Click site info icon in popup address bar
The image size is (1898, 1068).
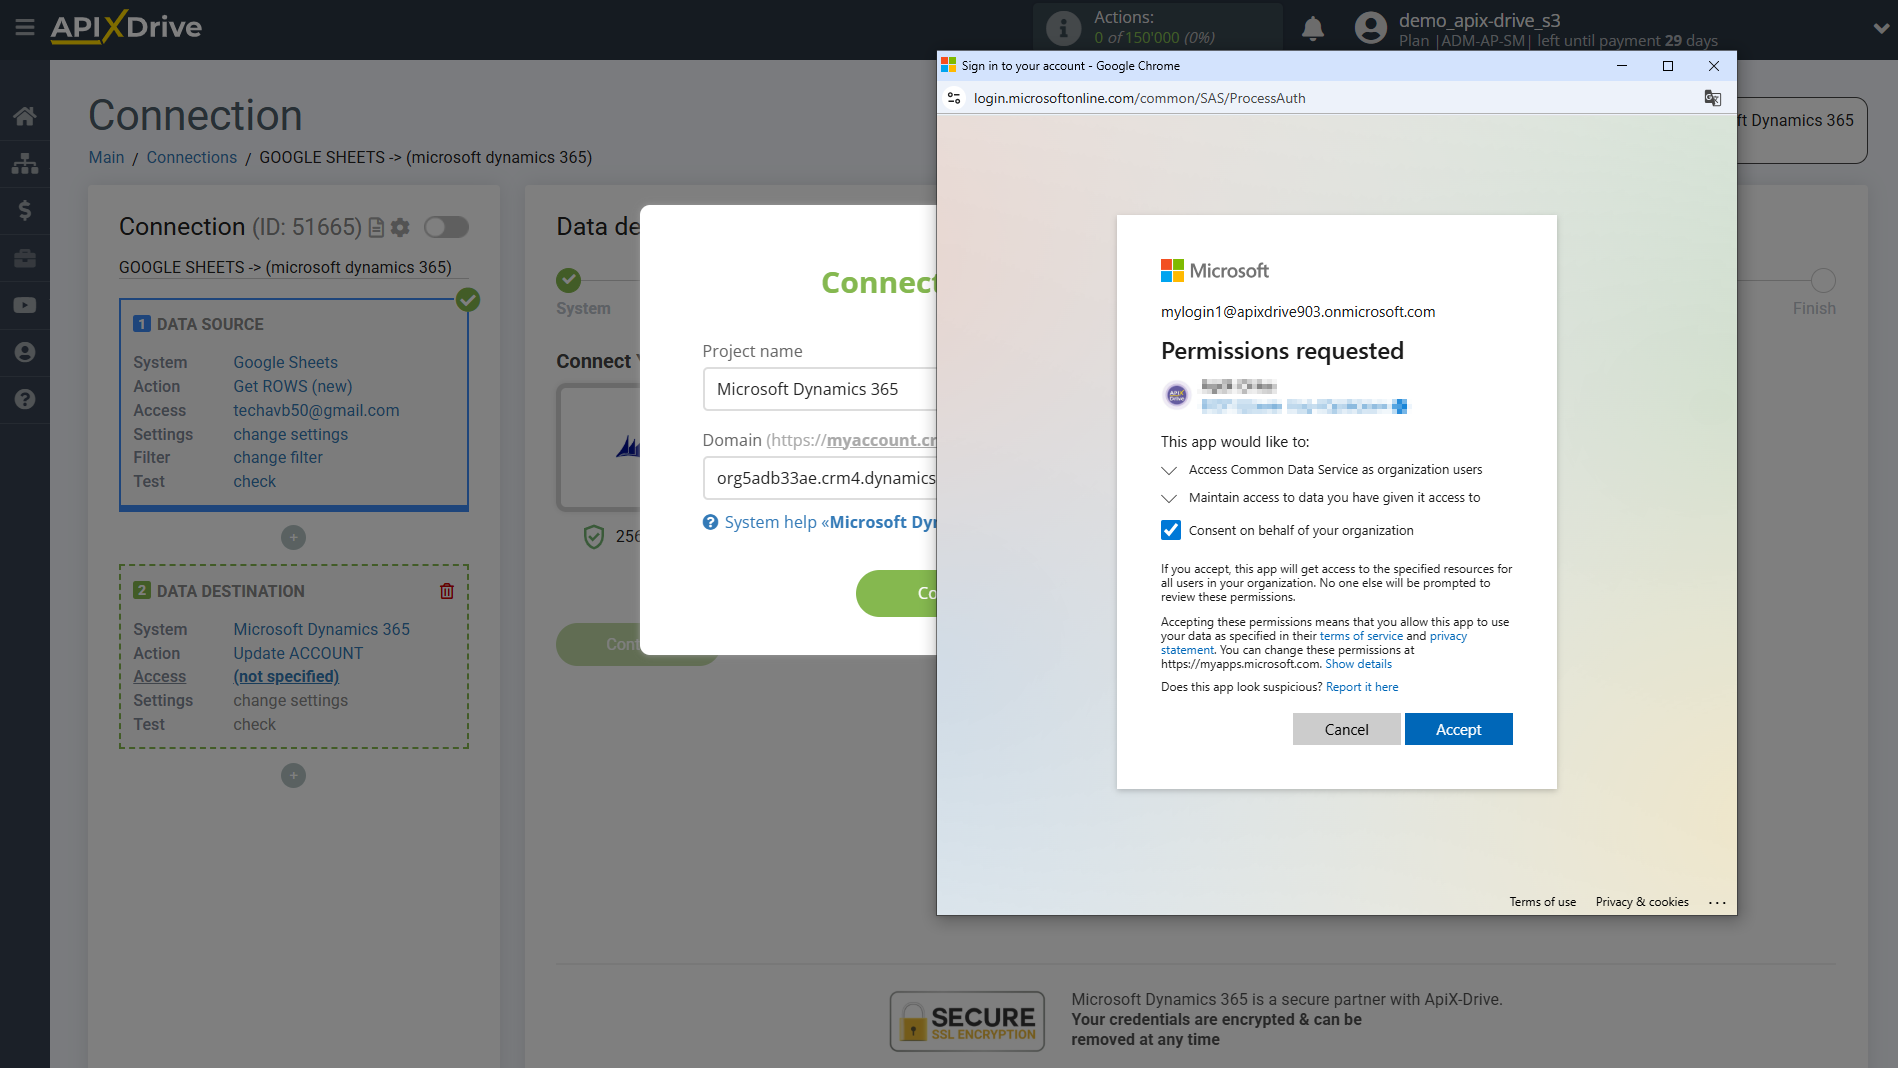pos(954,98)
